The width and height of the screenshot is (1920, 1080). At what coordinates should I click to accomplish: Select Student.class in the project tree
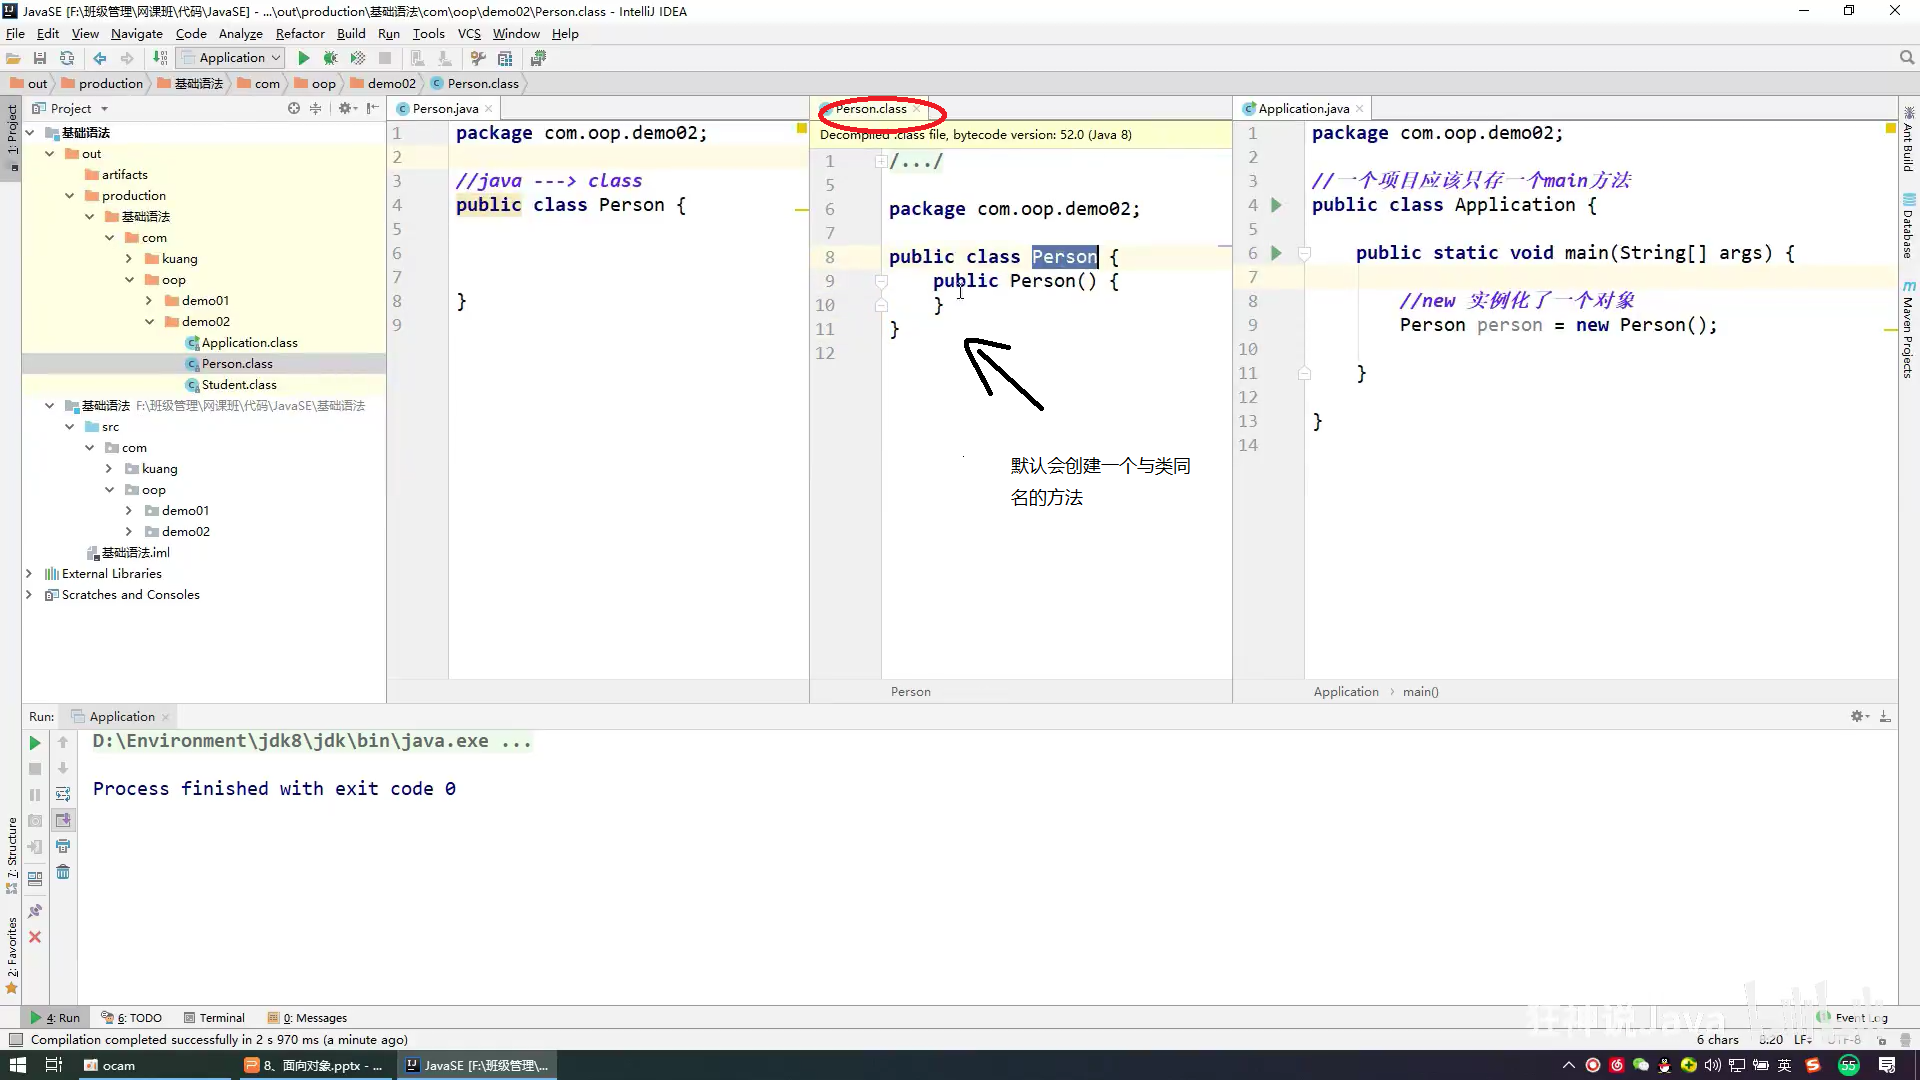click(239, 384)
